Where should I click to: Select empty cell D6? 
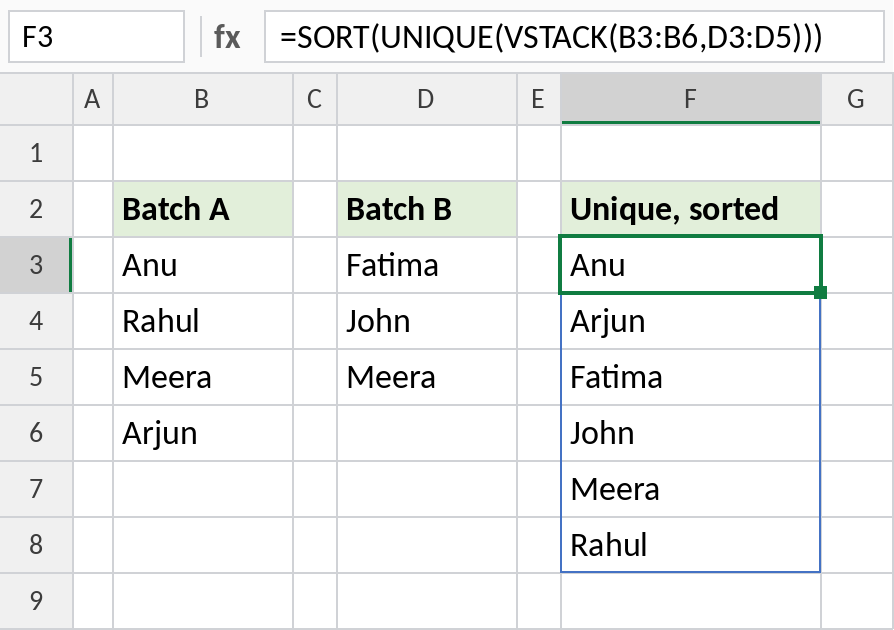click(426, 432)
